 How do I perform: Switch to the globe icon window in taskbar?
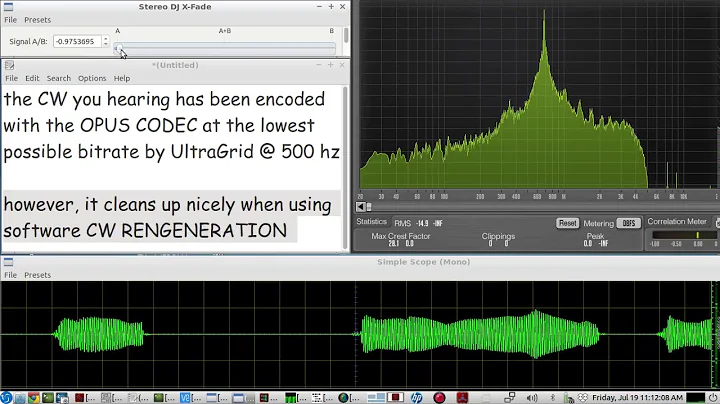pos(349,398)
